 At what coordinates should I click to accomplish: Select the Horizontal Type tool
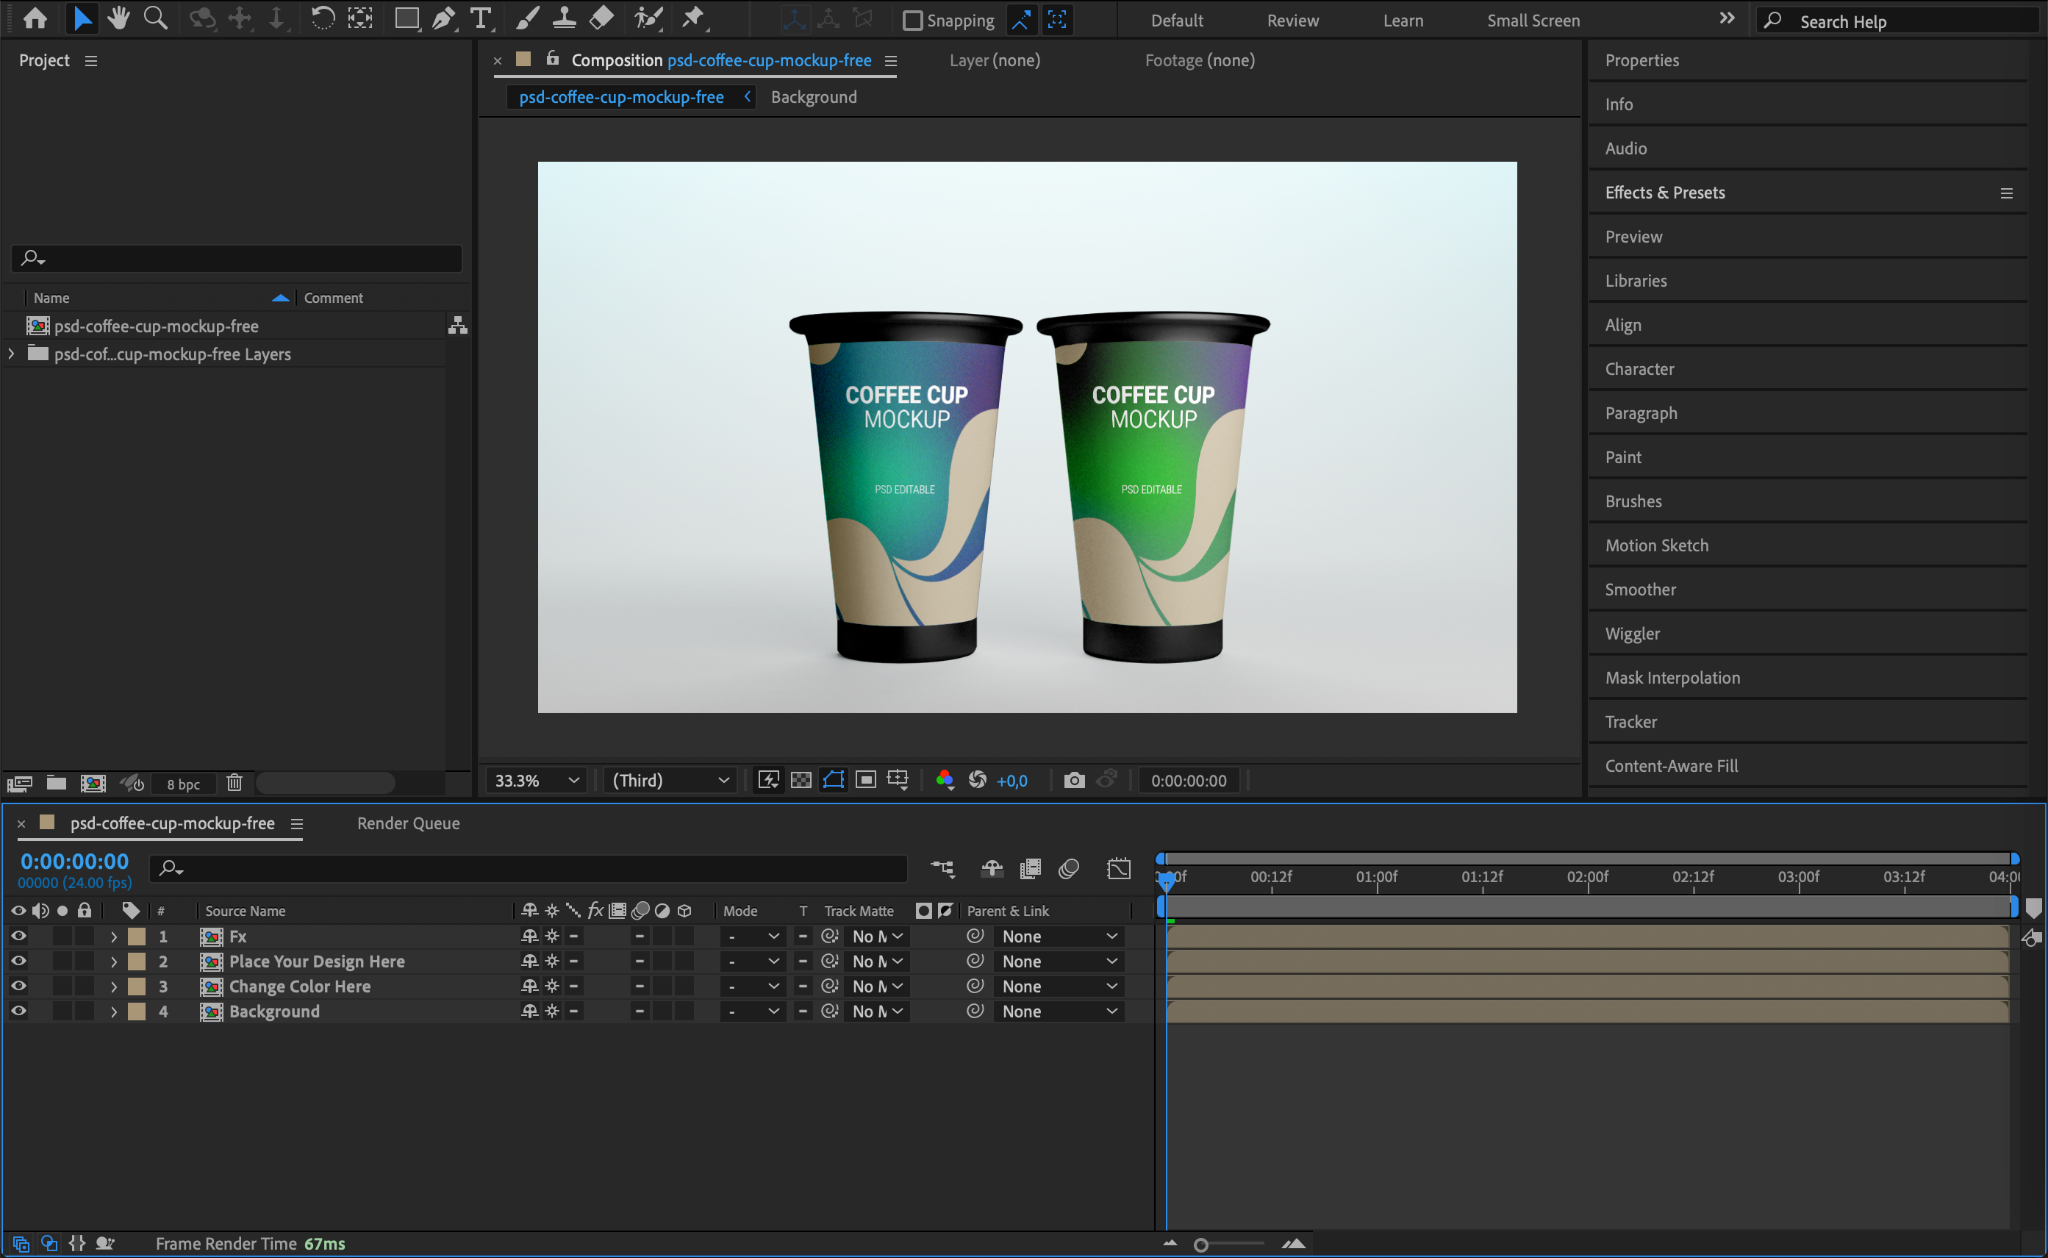481,18
